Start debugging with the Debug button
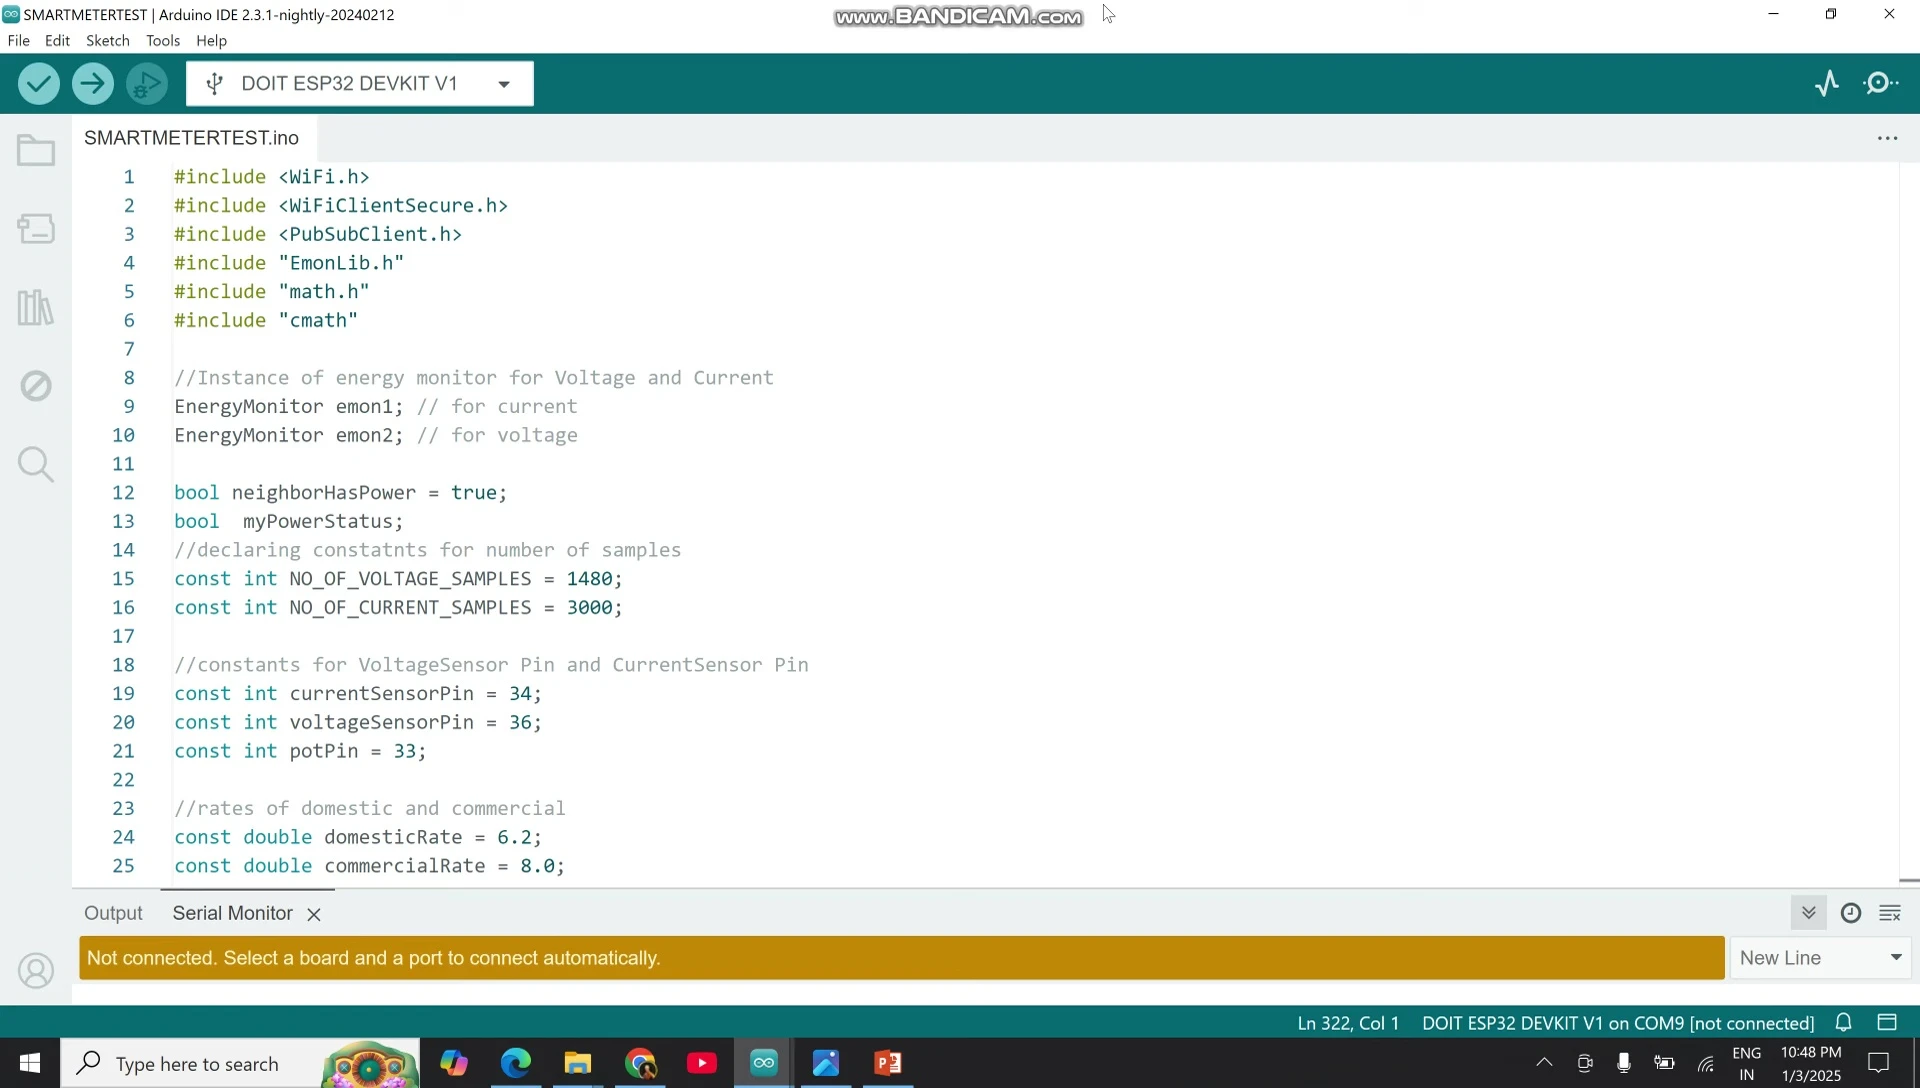Viewport: 1920px width, 1088px height. (147, 84)
